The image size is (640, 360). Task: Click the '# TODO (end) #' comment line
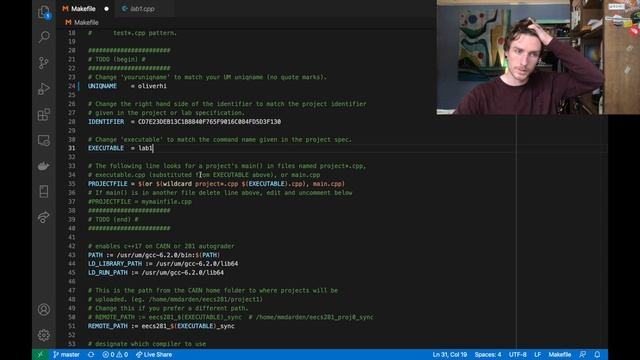[x=113, y=220]
